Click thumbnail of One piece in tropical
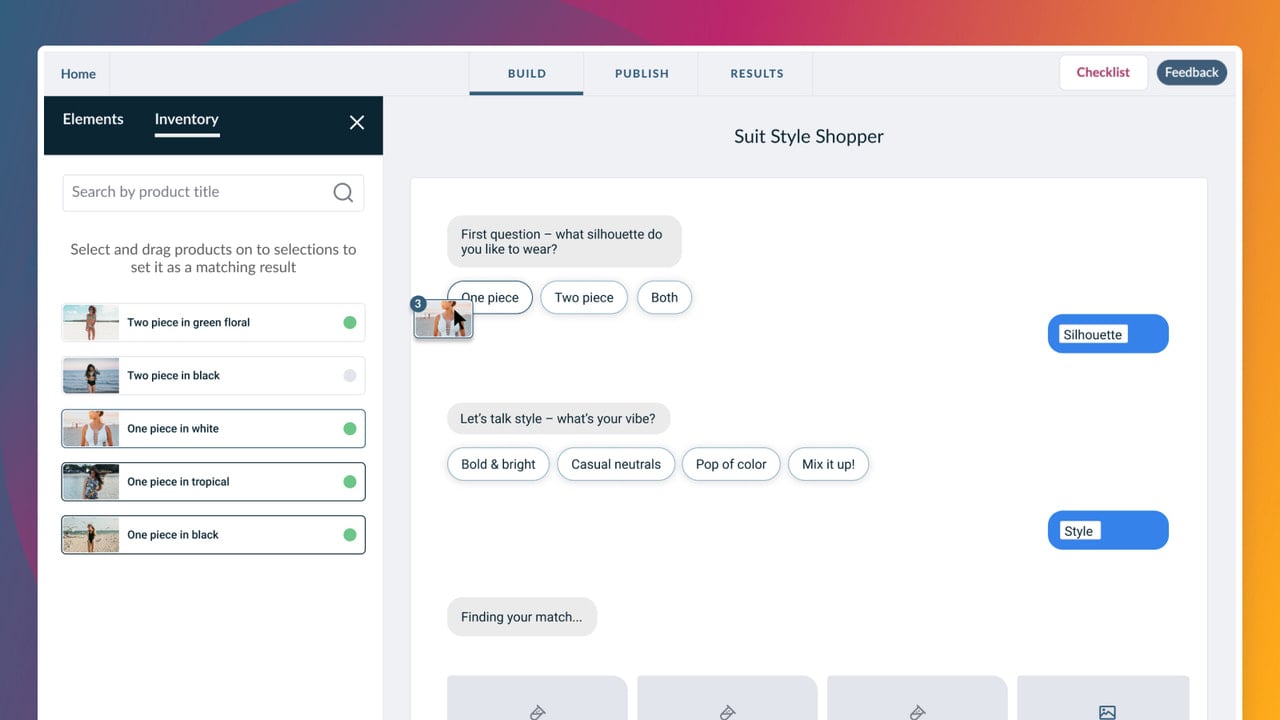 pyautogui.click(x=91, y=482)
